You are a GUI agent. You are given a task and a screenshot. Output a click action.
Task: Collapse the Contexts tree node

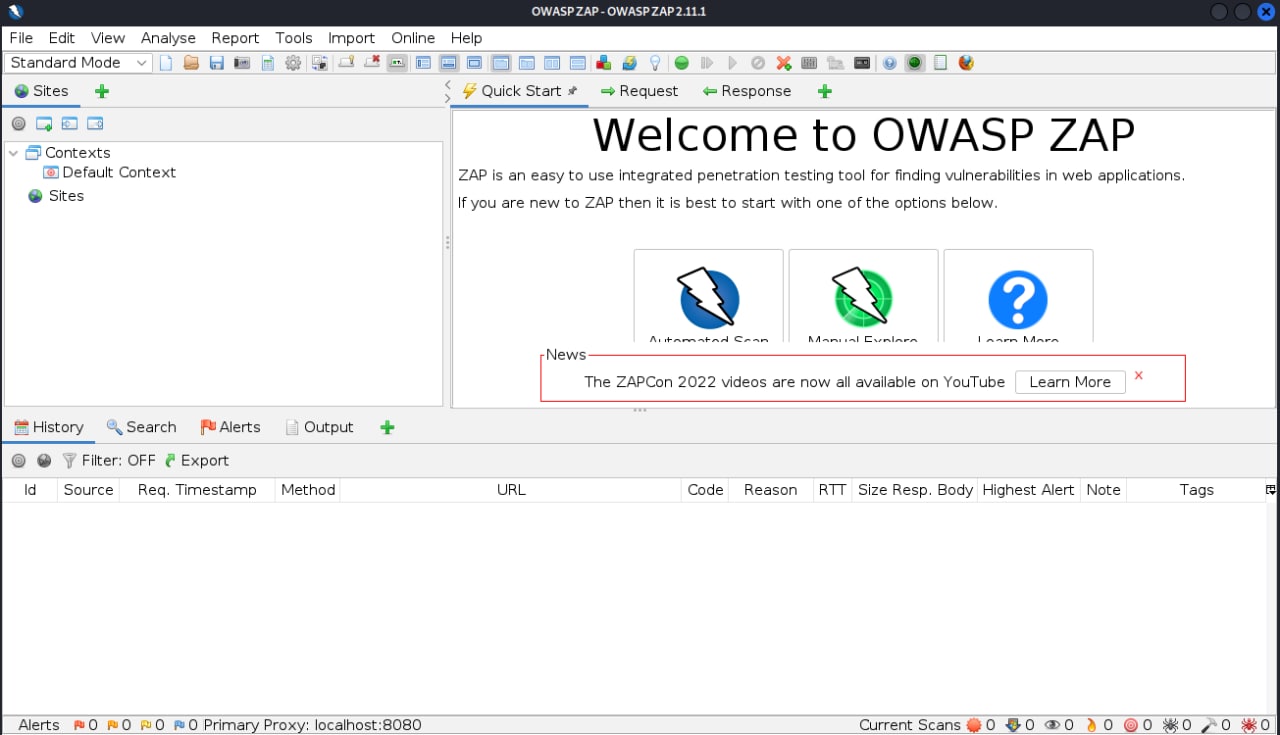pos(14,153)
